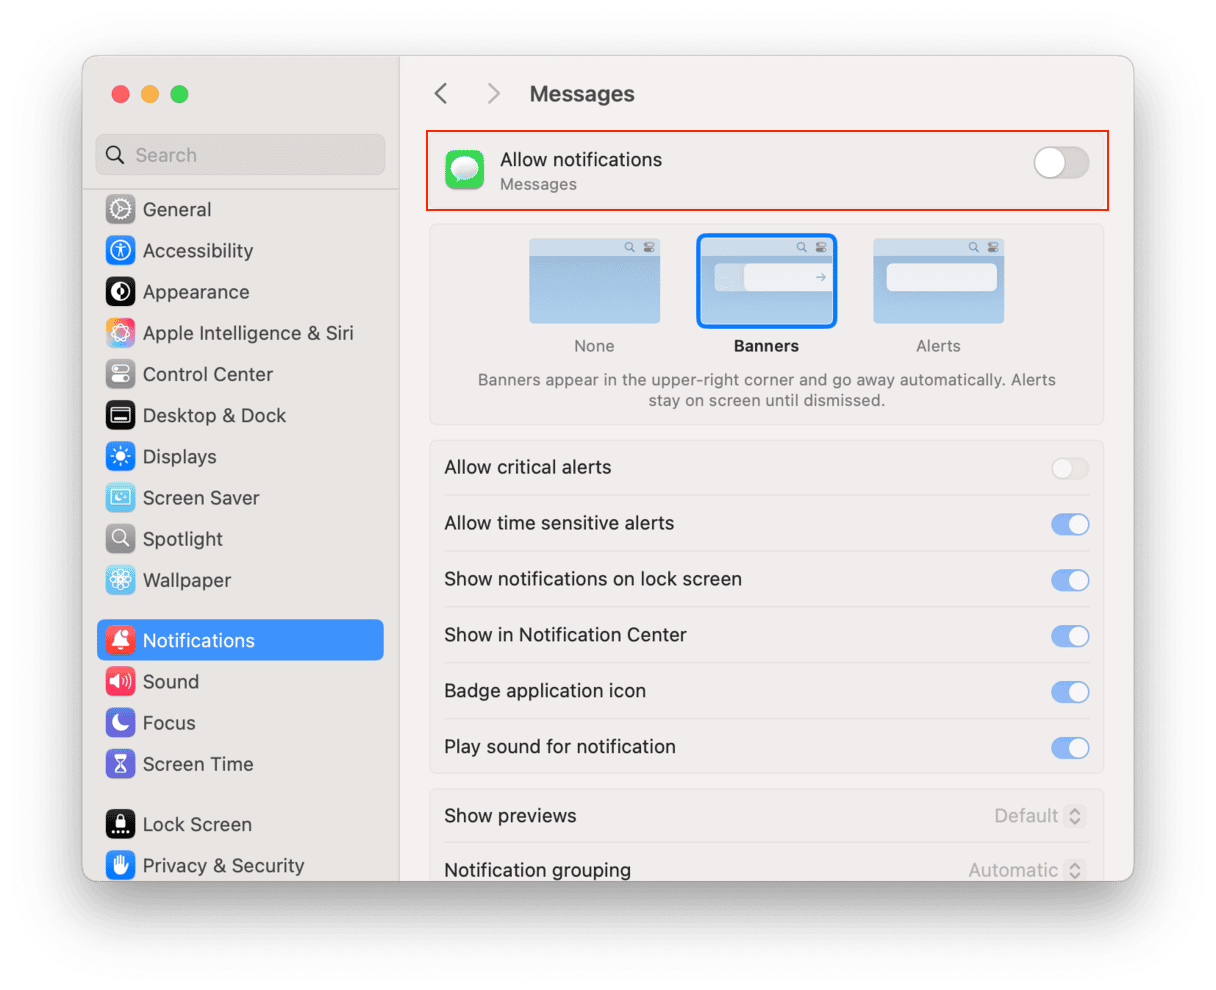Click into the Search field

coord(240,155)
